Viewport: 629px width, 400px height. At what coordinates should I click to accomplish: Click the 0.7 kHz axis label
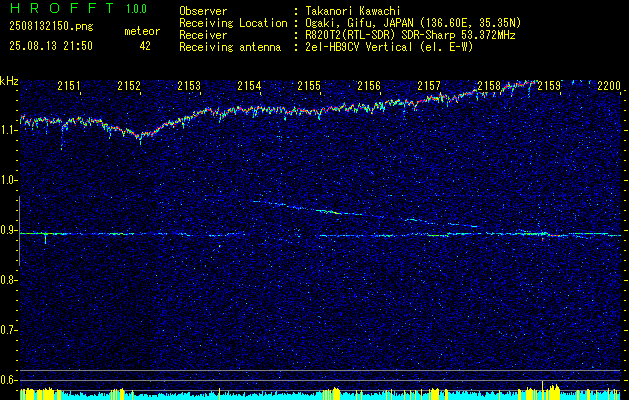pyautogui.click(x=9, y=330)
